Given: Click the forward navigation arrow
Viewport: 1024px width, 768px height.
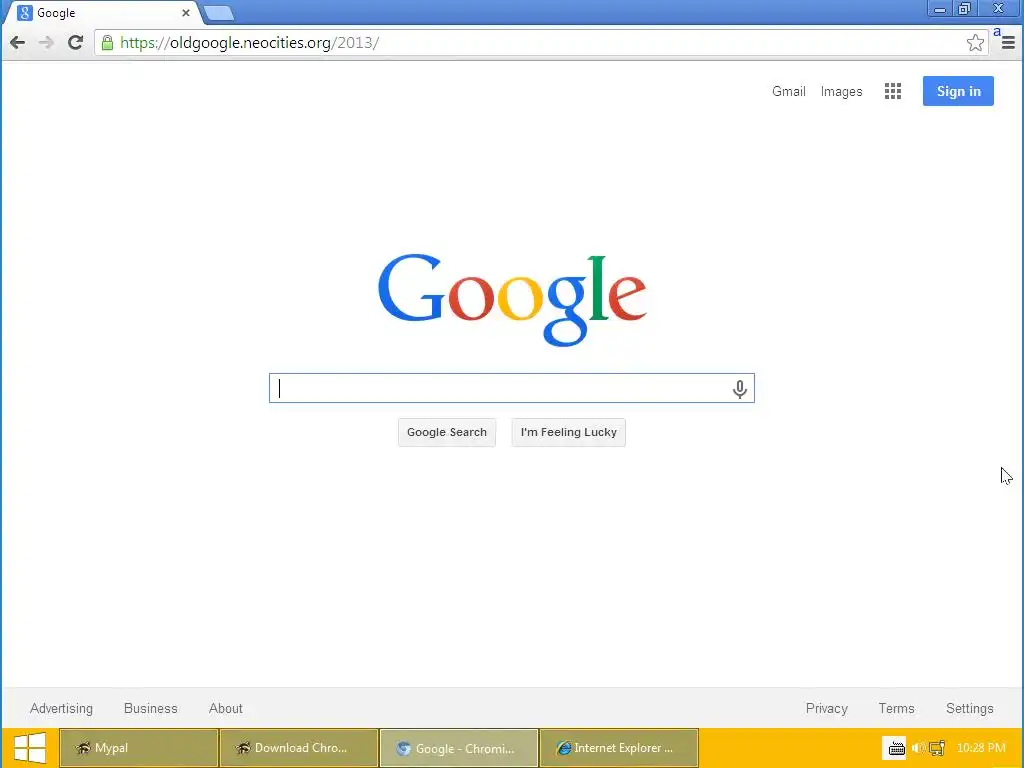Looking at the screenshot, I should pos(46,43).
